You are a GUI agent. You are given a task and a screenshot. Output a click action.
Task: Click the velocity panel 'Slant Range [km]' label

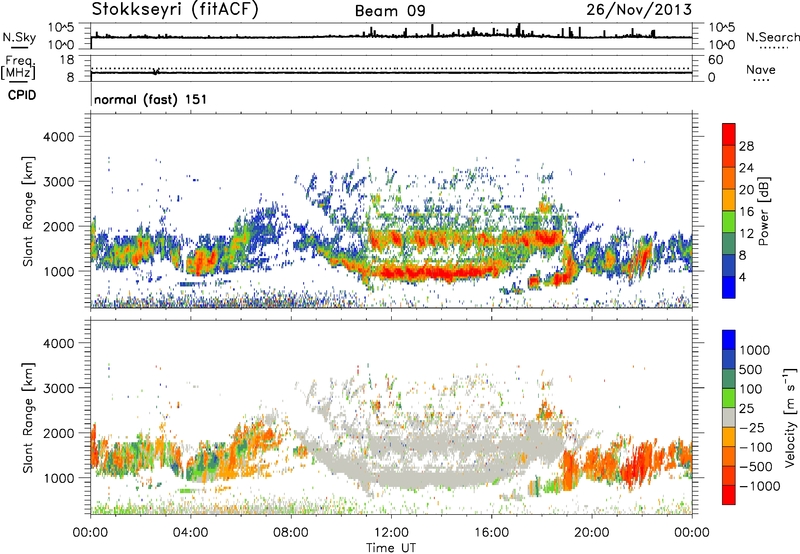click(x=28, y=417)
